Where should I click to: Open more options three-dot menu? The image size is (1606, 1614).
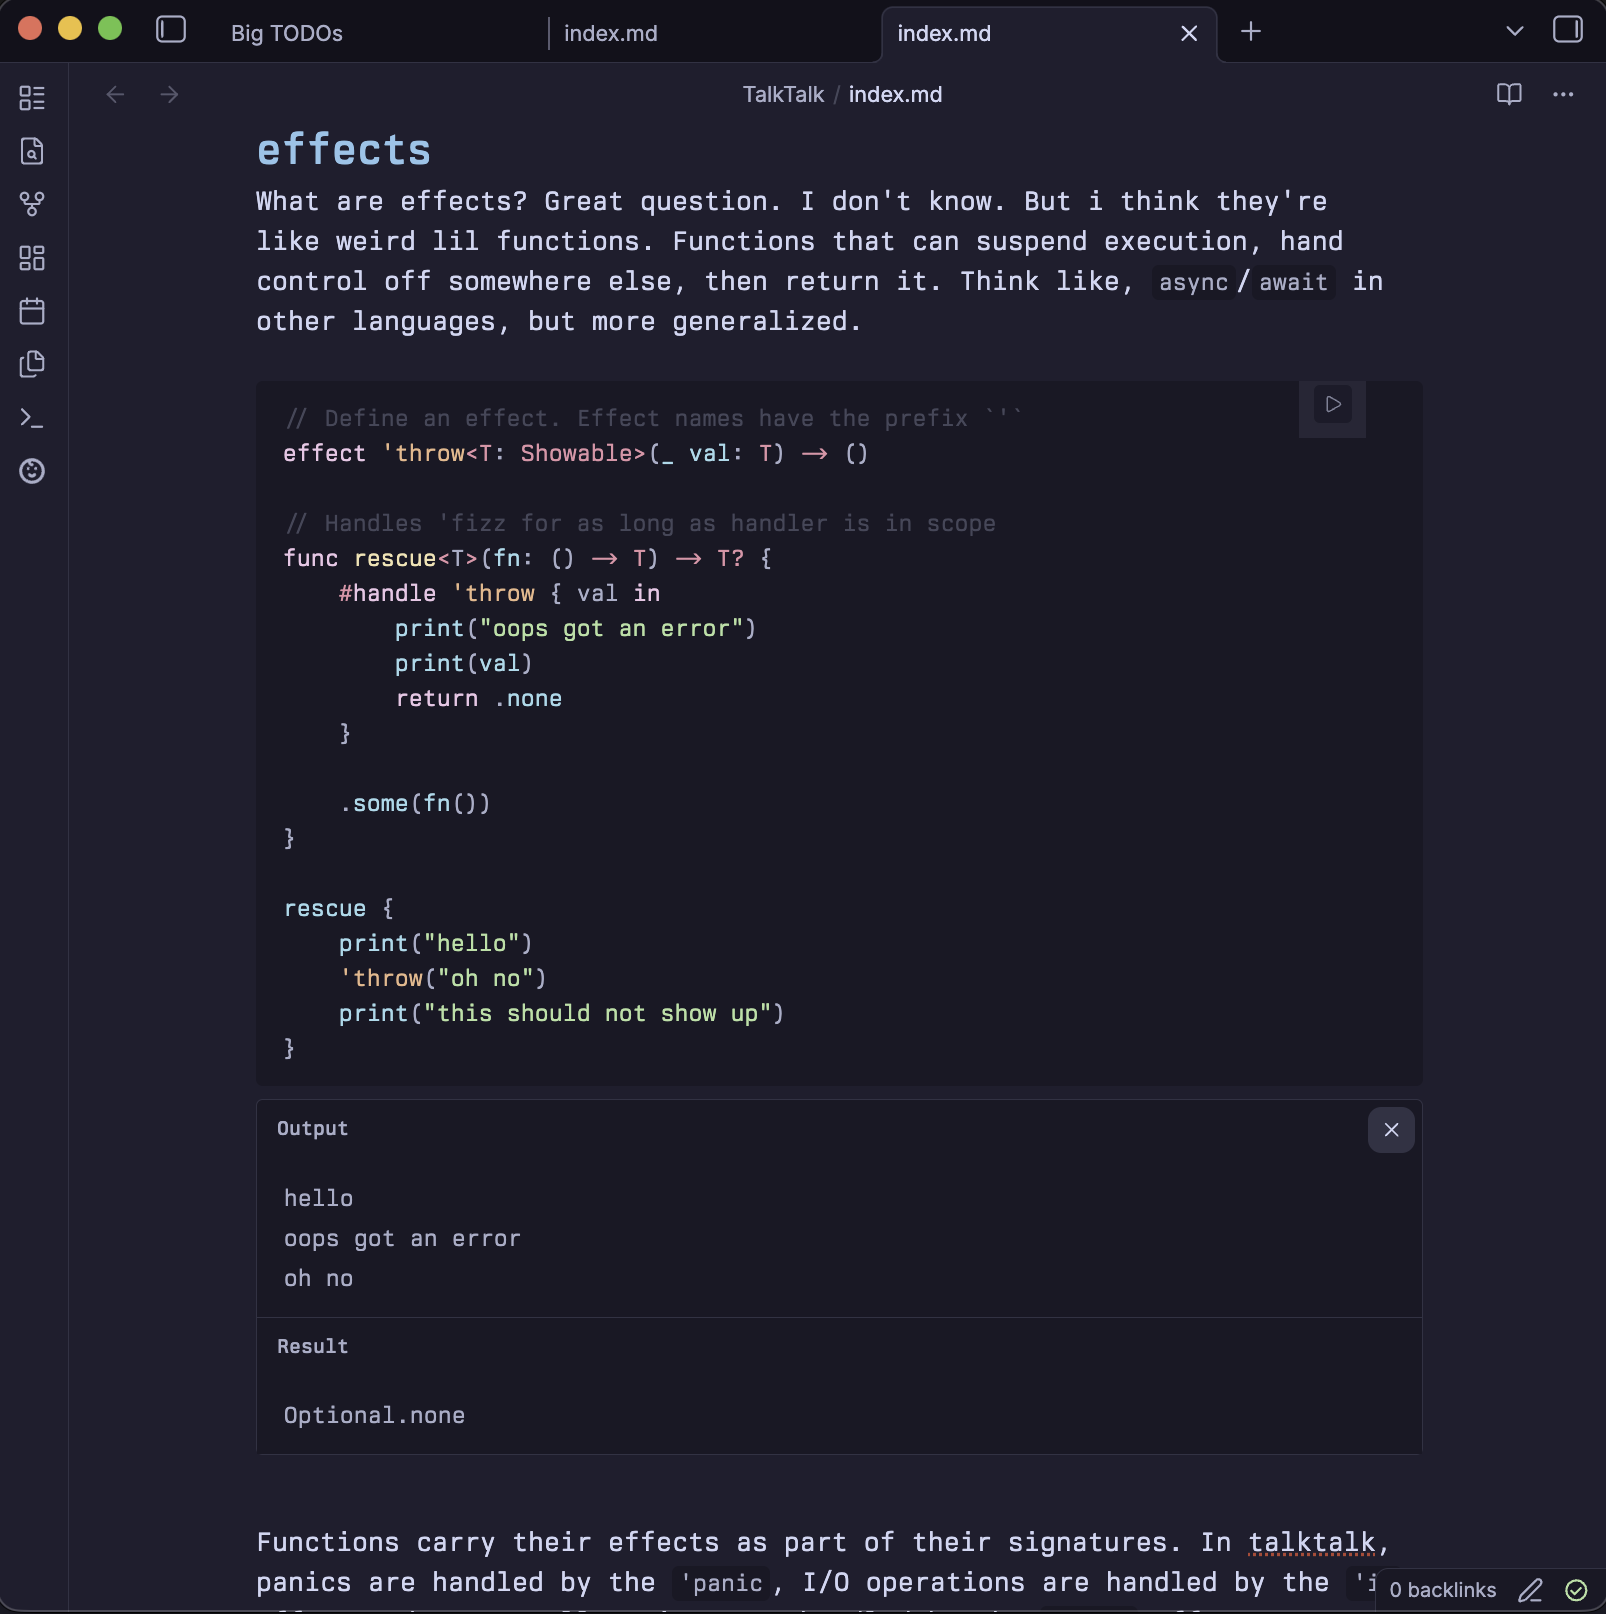(1563, 94)
